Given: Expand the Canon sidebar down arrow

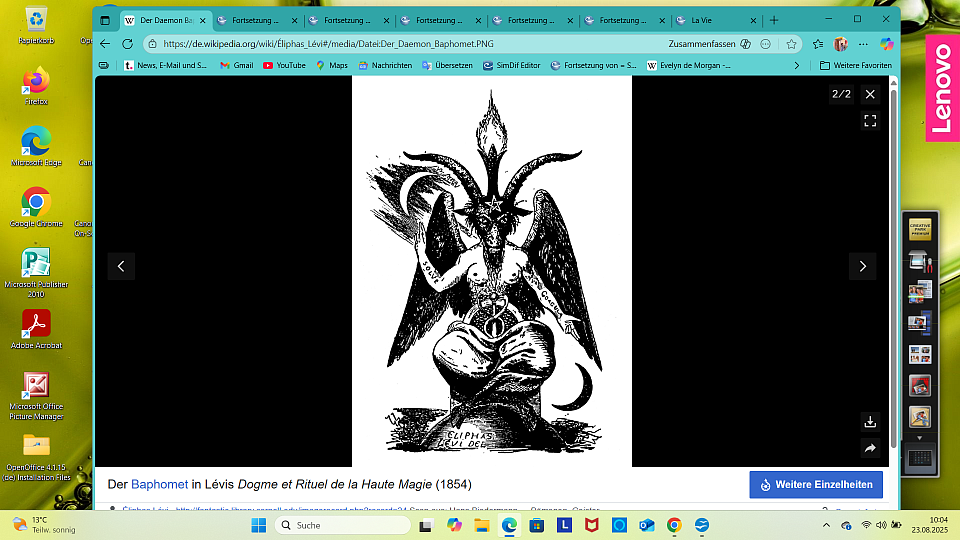Looking at the screenshot, I should click(920, 438).
